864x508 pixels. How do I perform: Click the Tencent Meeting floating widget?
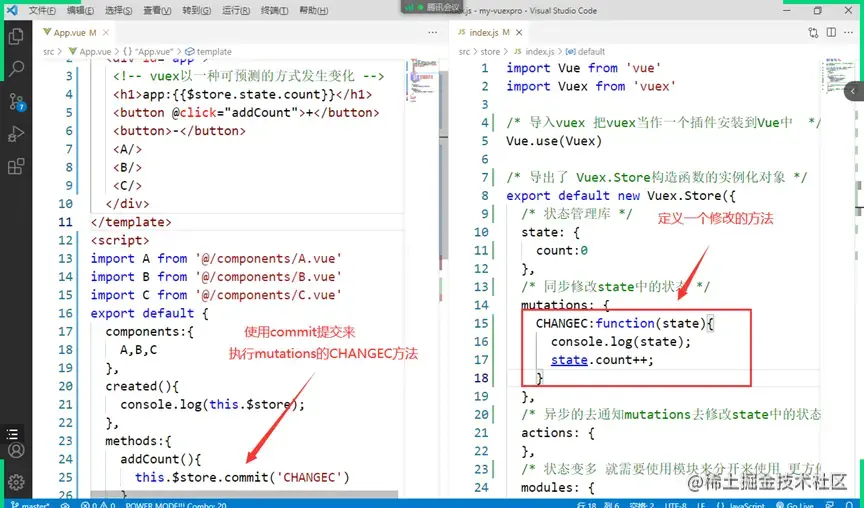(x=431, y=7)
